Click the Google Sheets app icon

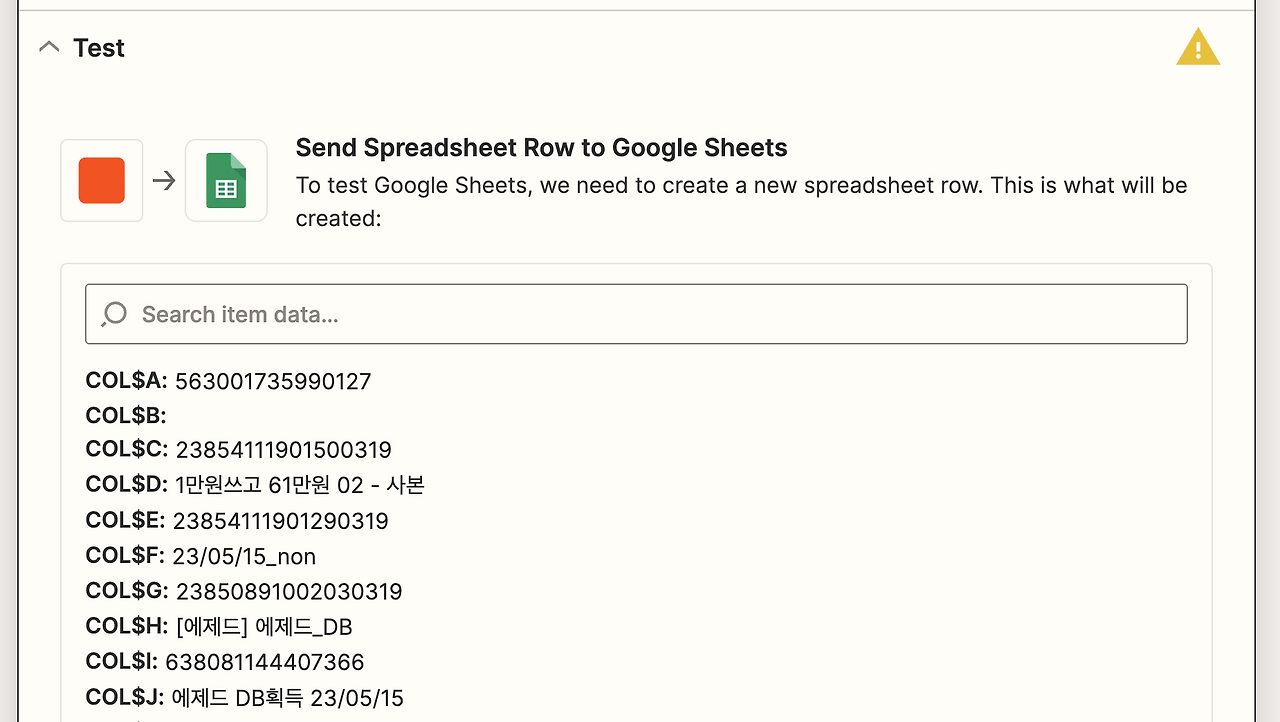pyautogui.click(x=226, y=180)
